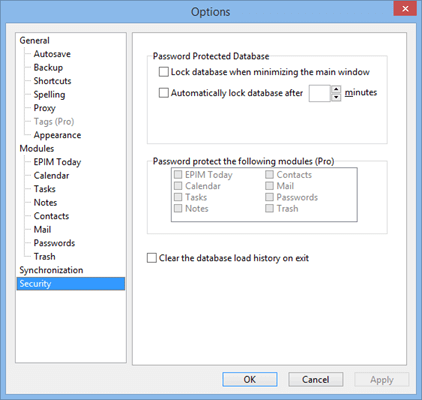
Task: Open EPIM Today module settings in tree
Action: point(57,162)
